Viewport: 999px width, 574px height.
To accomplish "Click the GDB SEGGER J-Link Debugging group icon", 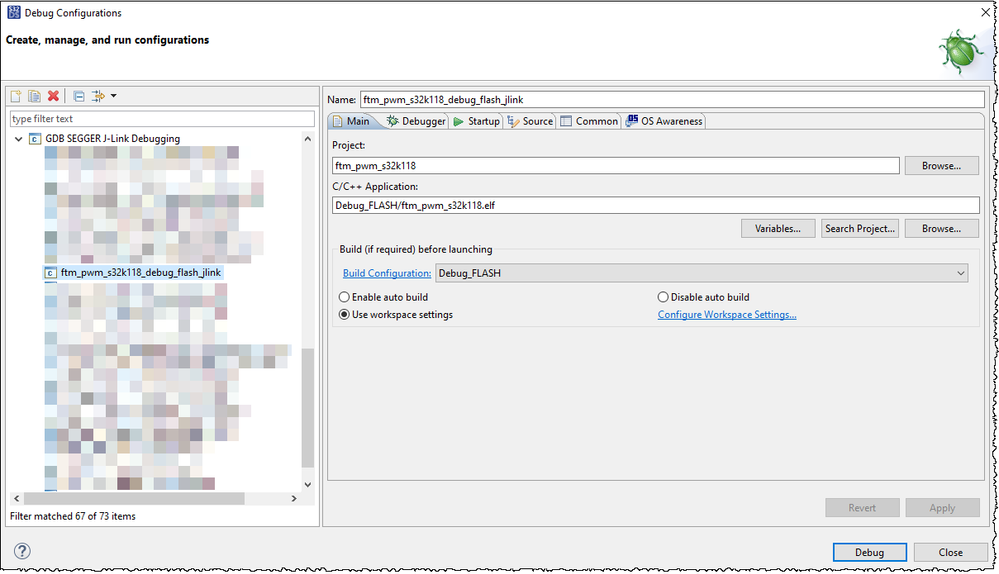I will tap(35, 139).
